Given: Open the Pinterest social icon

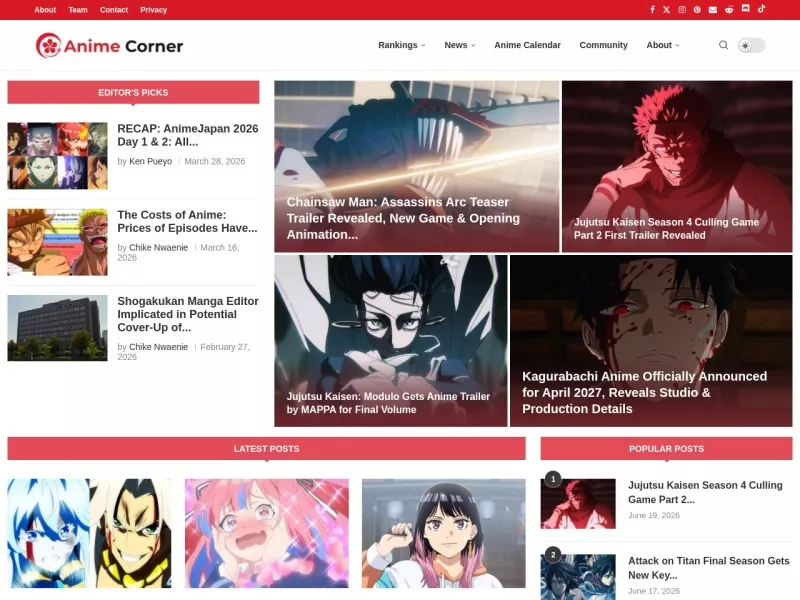Looking at the screenshot, I should pyautogui.click(x=697, y=10).
